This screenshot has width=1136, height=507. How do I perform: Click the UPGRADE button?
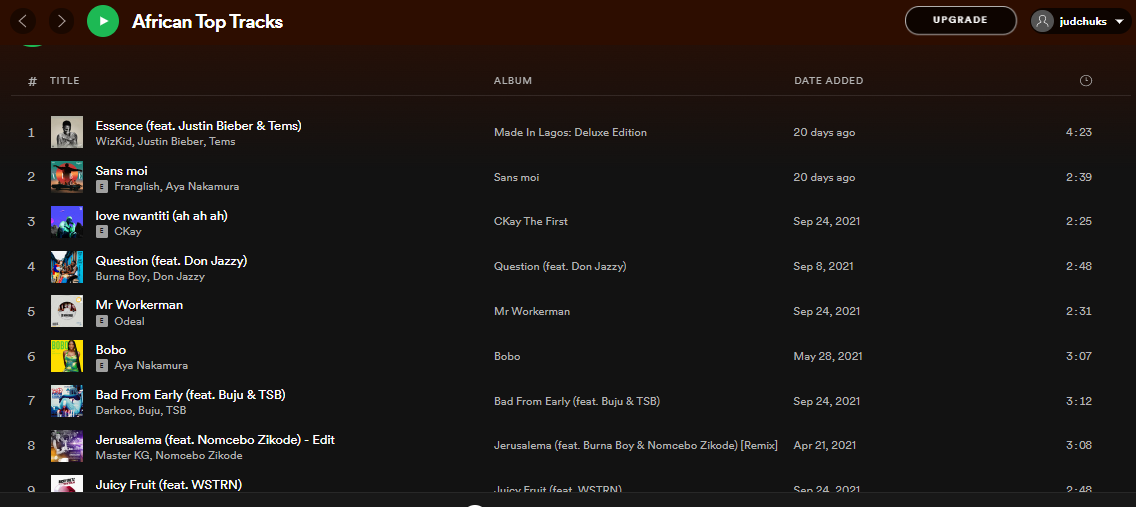960,20
